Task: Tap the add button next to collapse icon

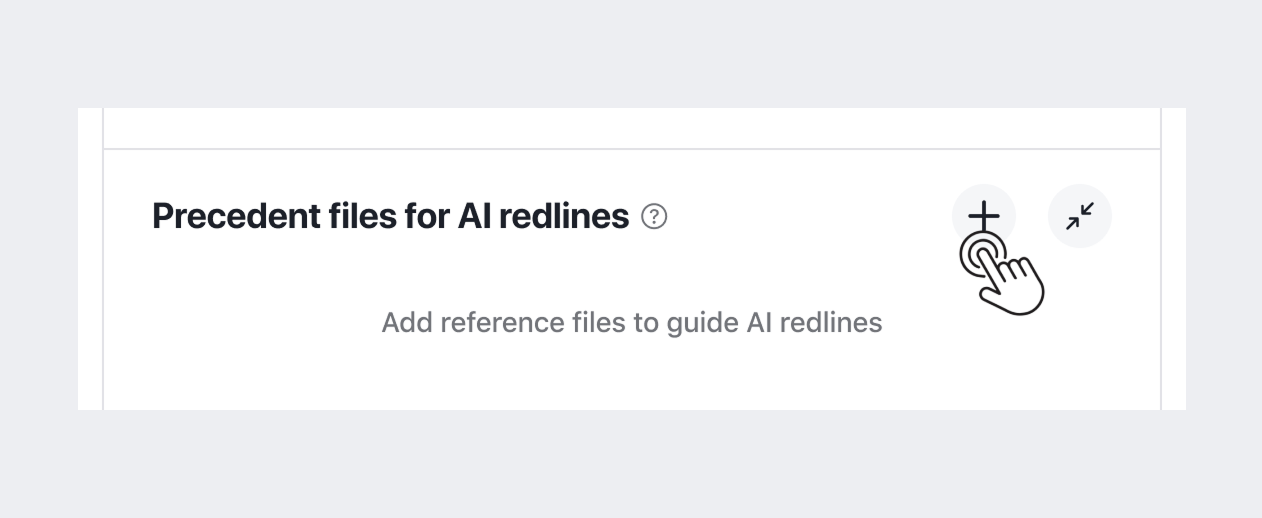Action: [x=984, y=216]
